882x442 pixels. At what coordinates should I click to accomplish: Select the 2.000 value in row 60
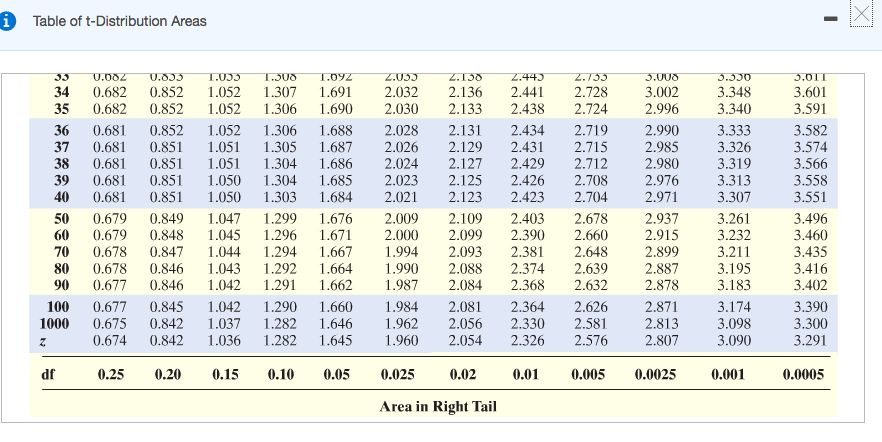400,234
